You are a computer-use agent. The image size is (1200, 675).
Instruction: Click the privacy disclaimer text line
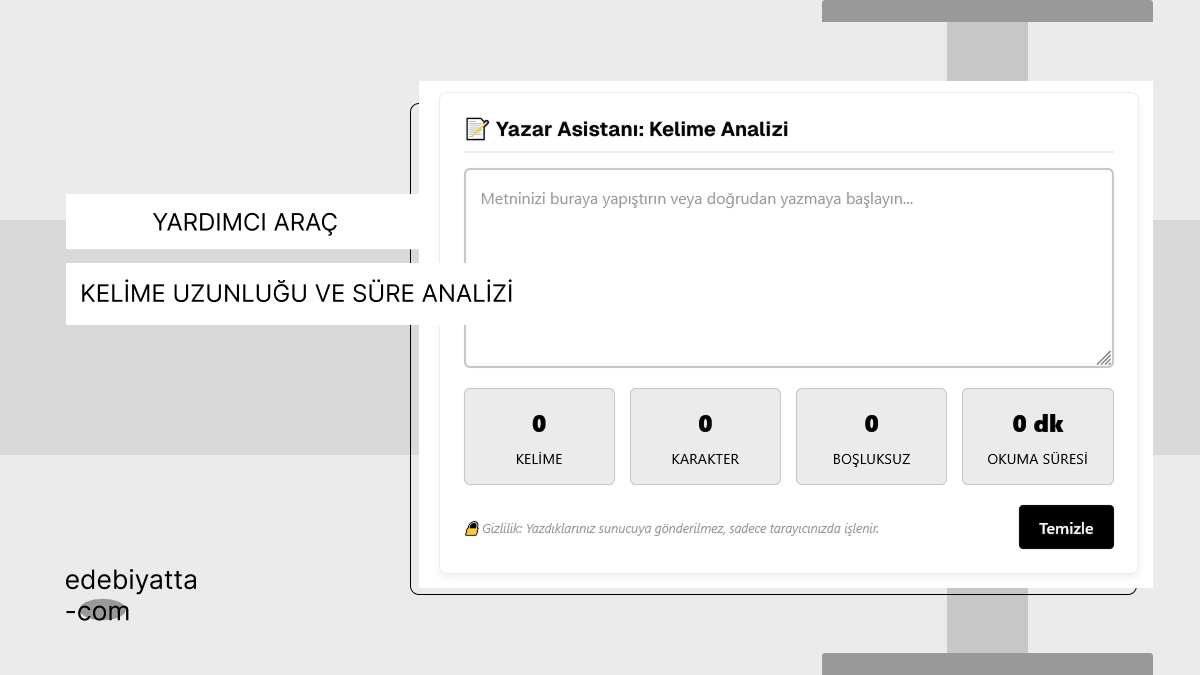pos(680,528)
